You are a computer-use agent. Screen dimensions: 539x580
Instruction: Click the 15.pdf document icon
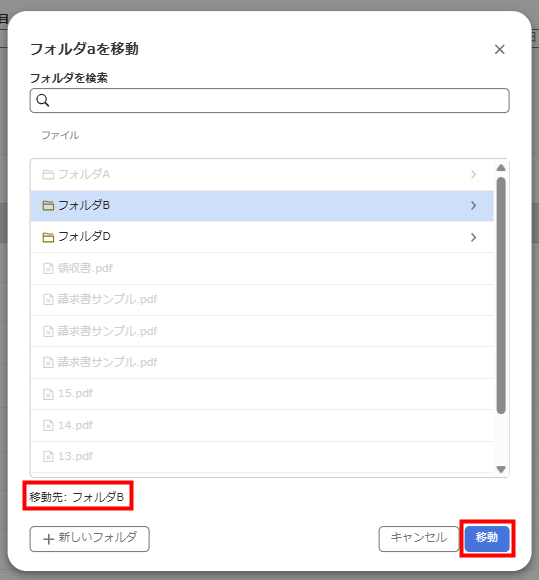[x=48, y=394]
